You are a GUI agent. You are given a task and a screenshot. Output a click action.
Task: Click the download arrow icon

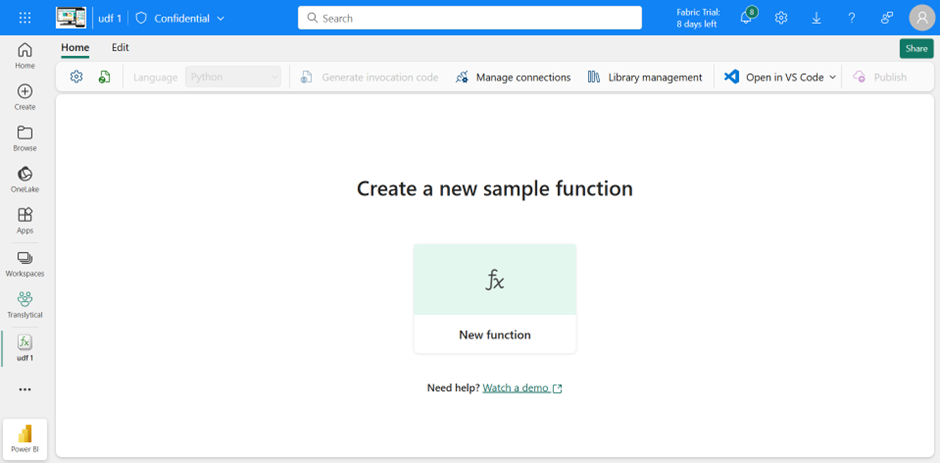816,18
